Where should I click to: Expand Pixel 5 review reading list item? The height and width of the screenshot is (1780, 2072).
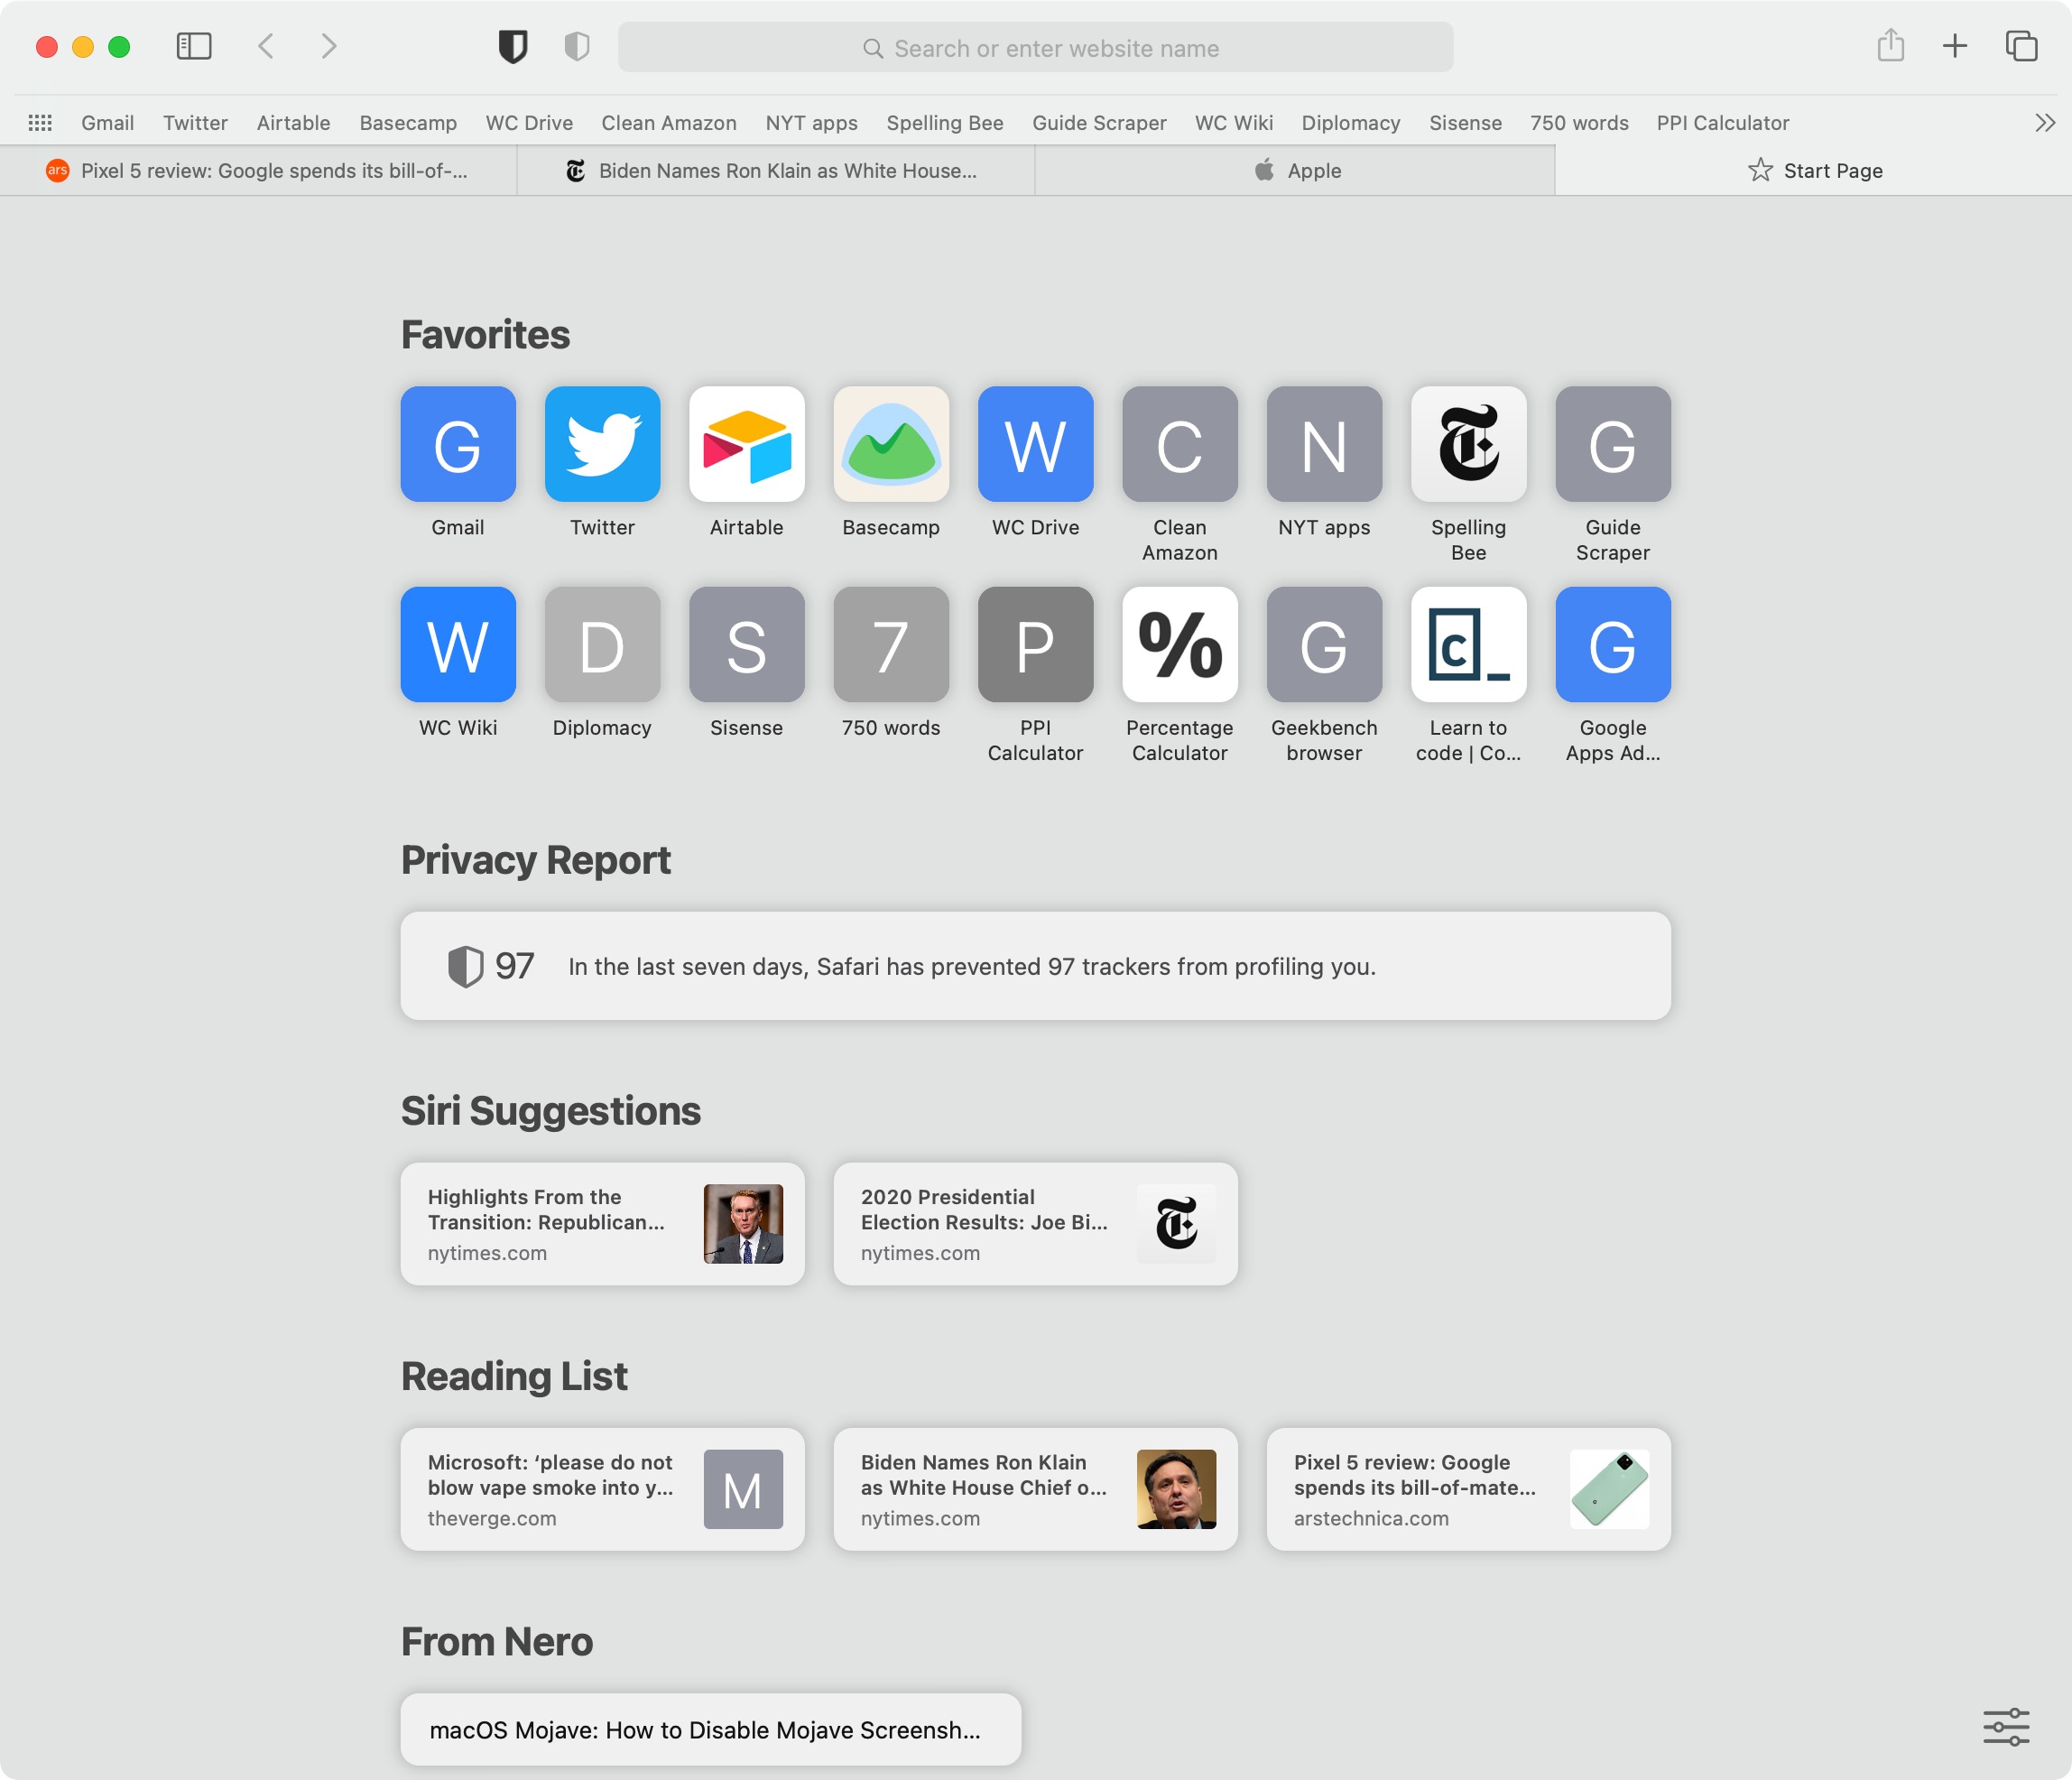tap(1467, 1488)
